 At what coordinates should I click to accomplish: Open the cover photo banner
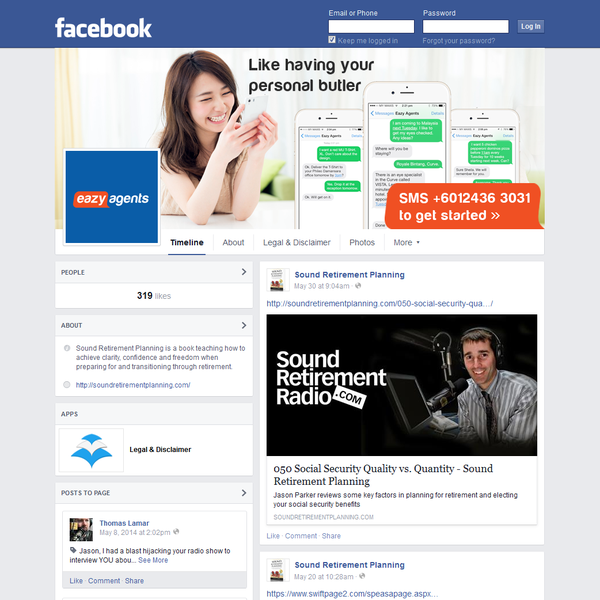coord(300,139)
